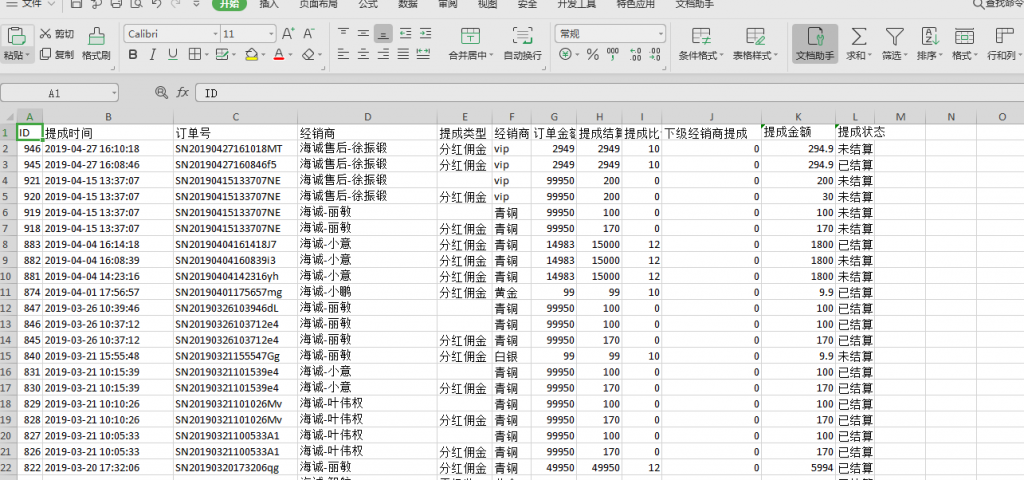
Task: Click the Paste clipboard icon
Action: point(17,35)
